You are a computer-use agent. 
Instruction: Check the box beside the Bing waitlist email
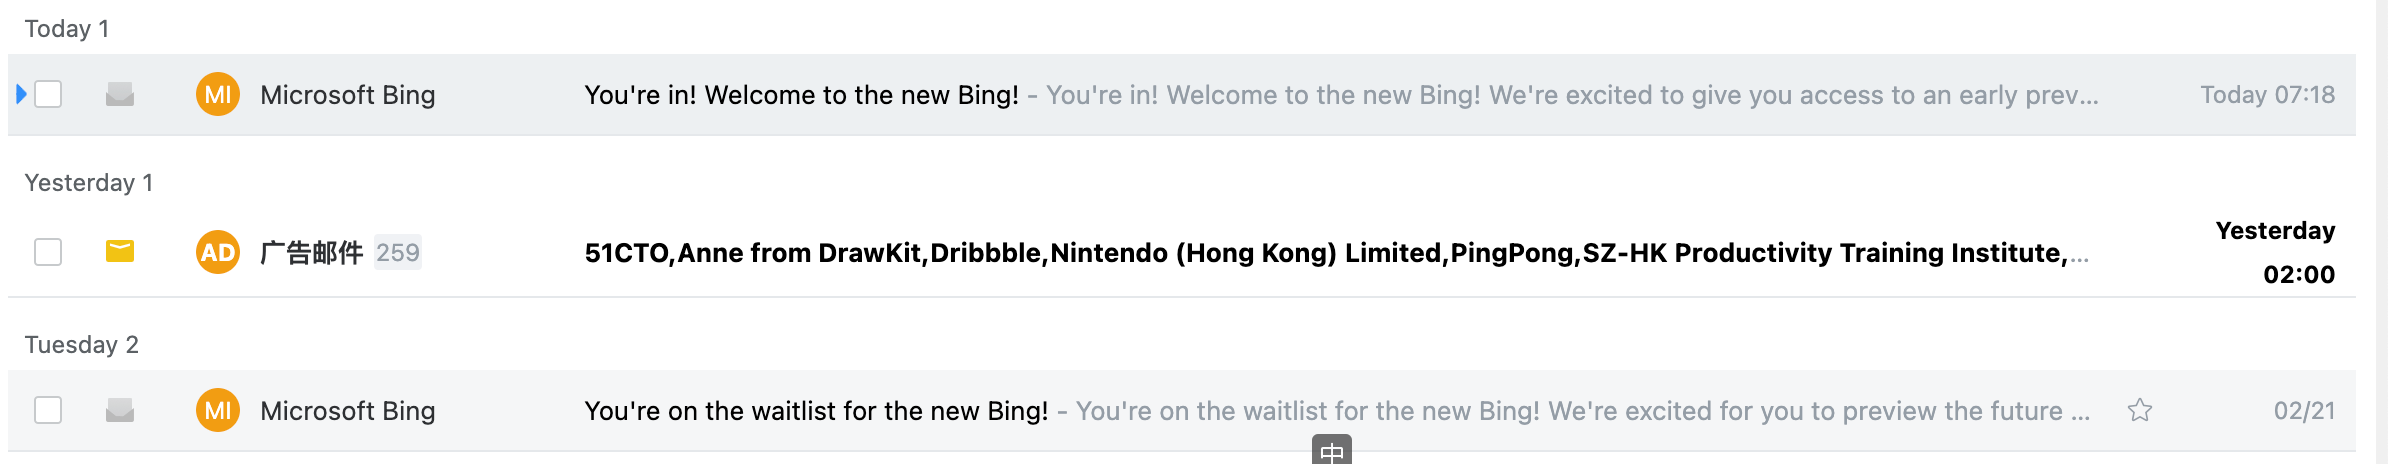pyautogui.click(x=48, y=410)
